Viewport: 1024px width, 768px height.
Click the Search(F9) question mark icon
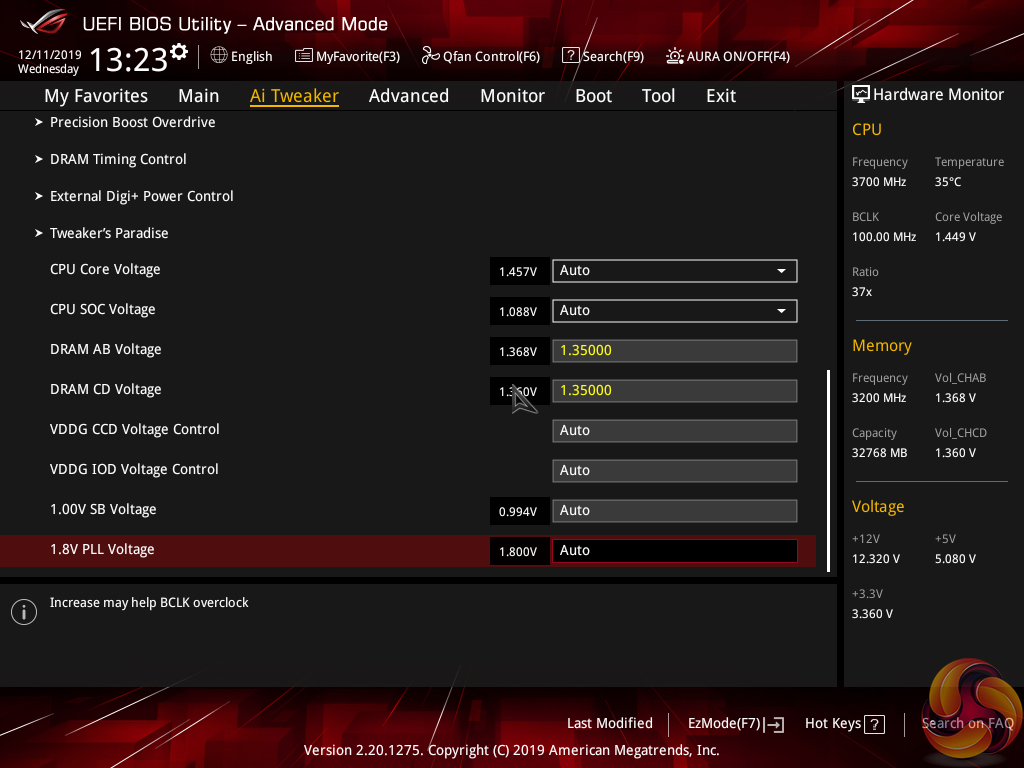point(570,56)
